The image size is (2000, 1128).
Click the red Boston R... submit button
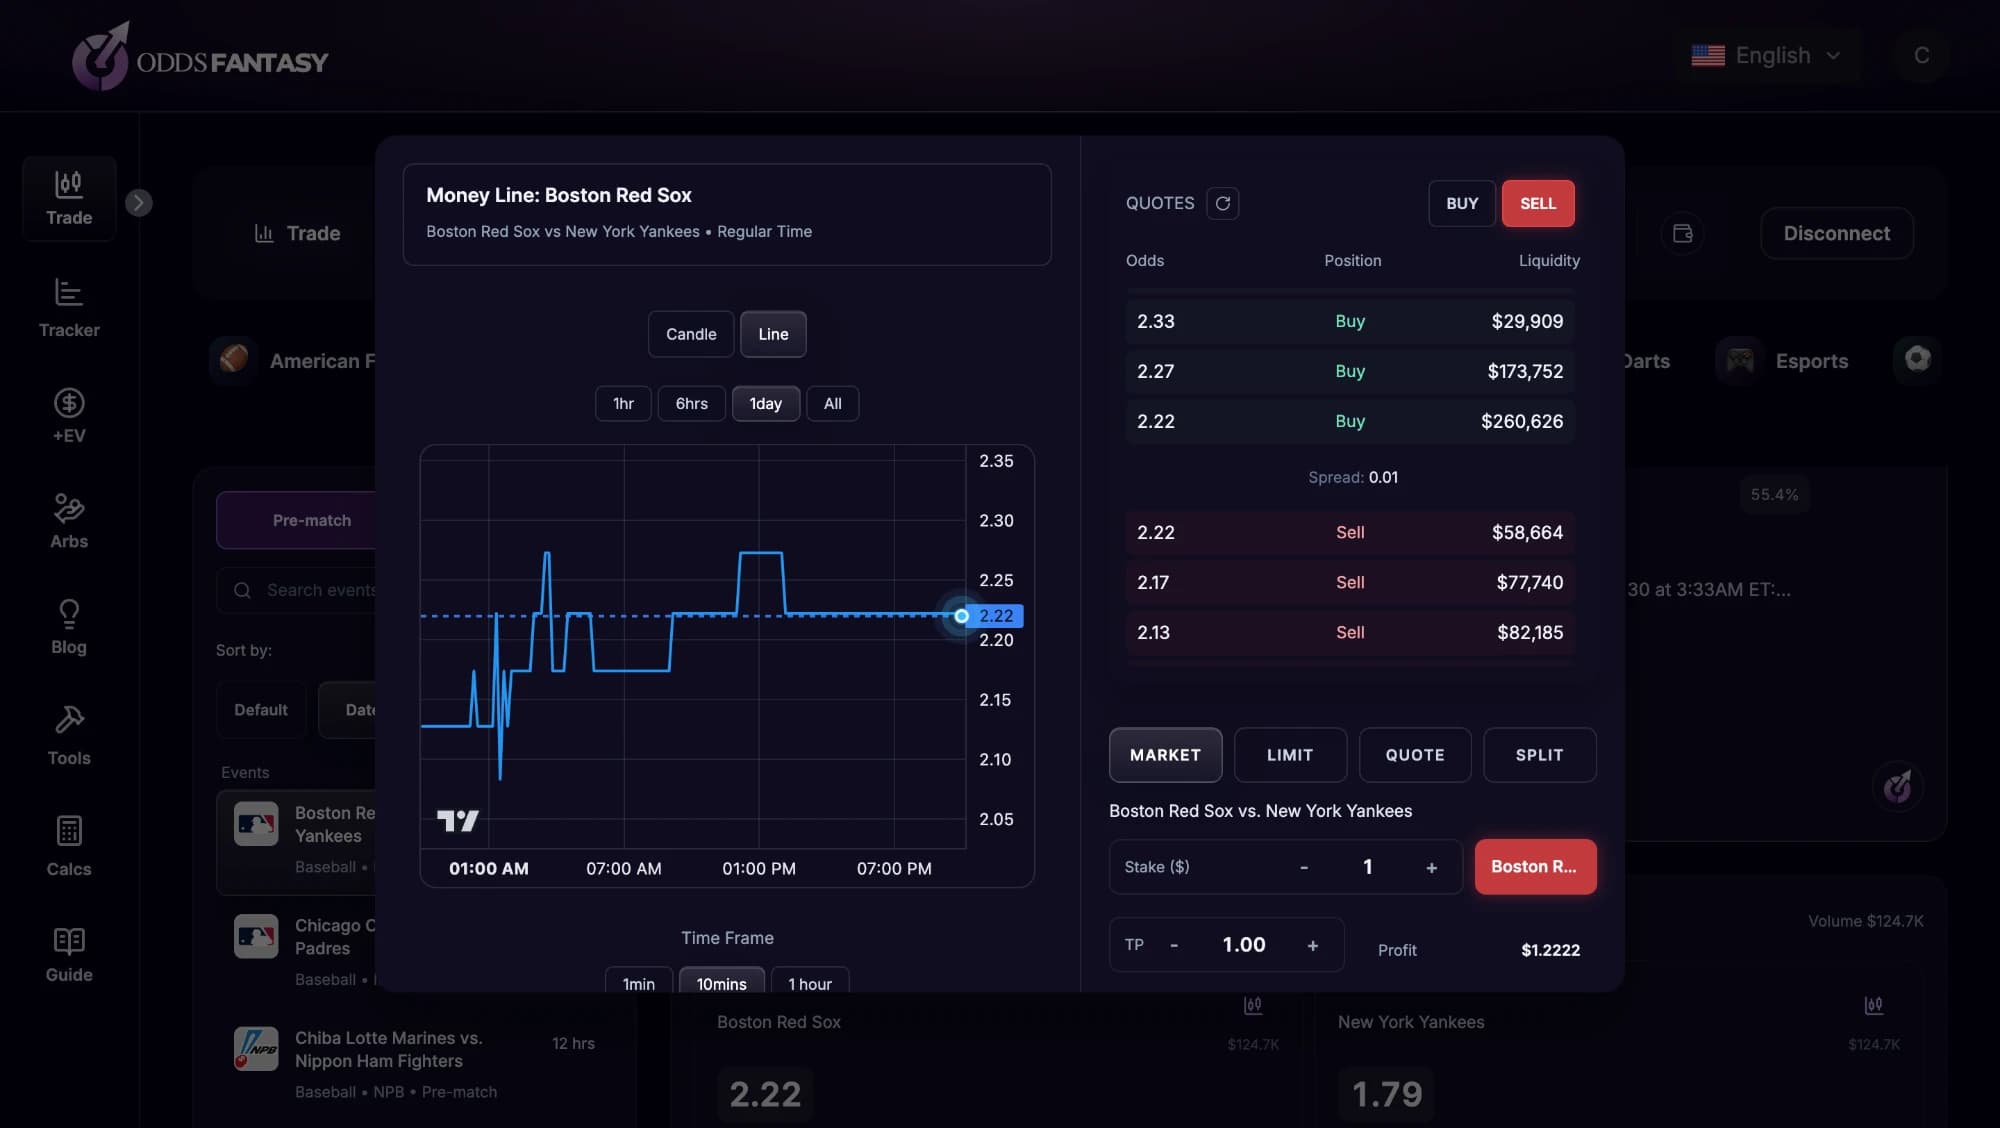pyautogui.click(x=1535, y=866)
